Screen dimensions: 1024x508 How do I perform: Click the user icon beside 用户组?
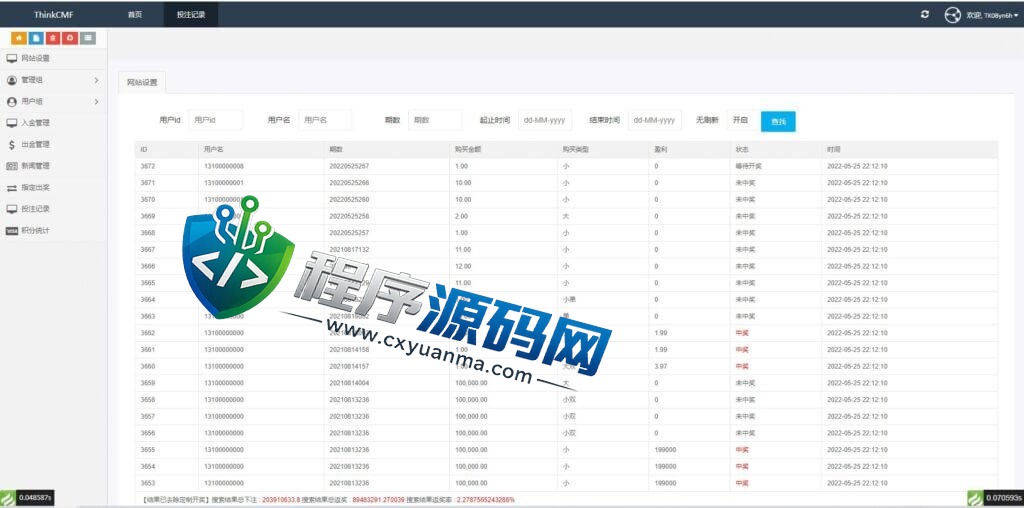[x=12, y=101]
